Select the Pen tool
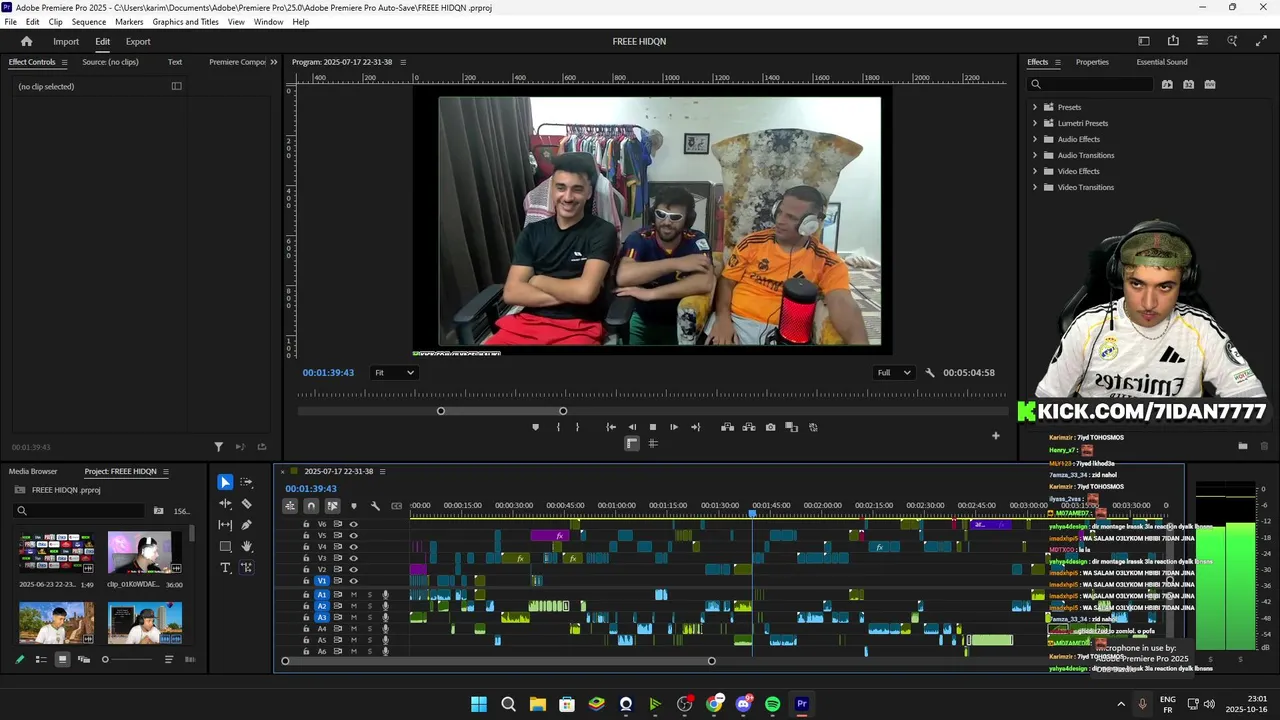This screenshot has height=720, width=1280. (x=247, y=525)
